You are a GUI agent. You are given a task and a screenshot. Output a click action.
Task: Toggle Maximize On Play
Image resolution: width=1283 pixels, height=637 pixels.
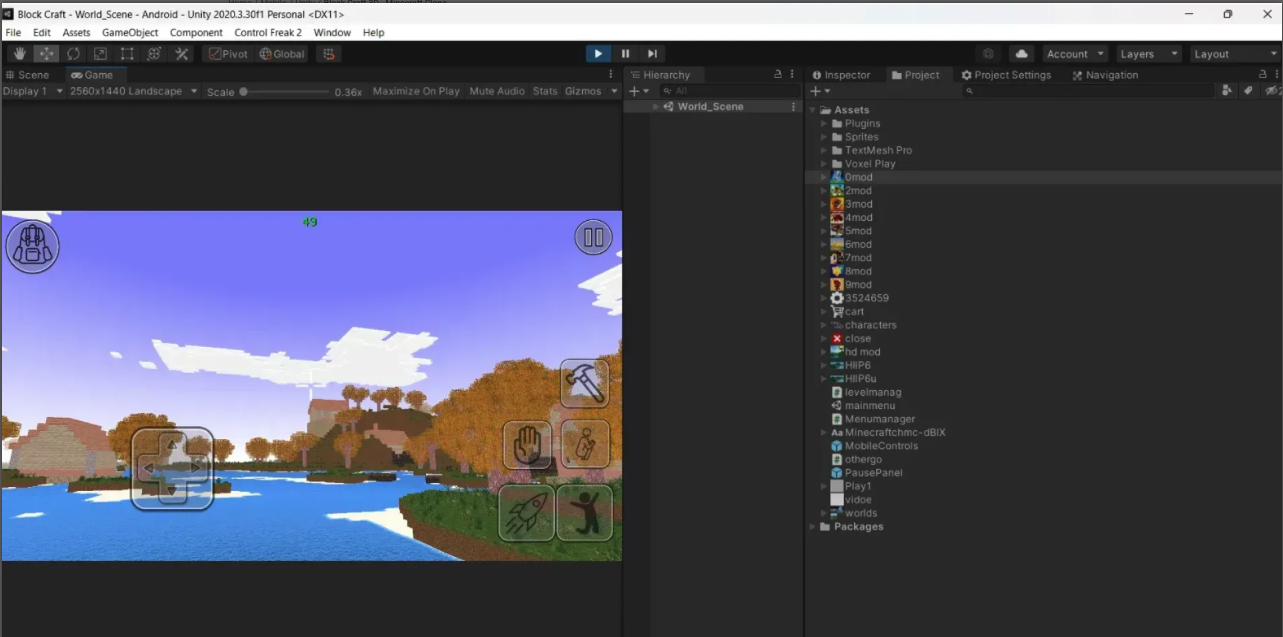(x=416, y=91)
